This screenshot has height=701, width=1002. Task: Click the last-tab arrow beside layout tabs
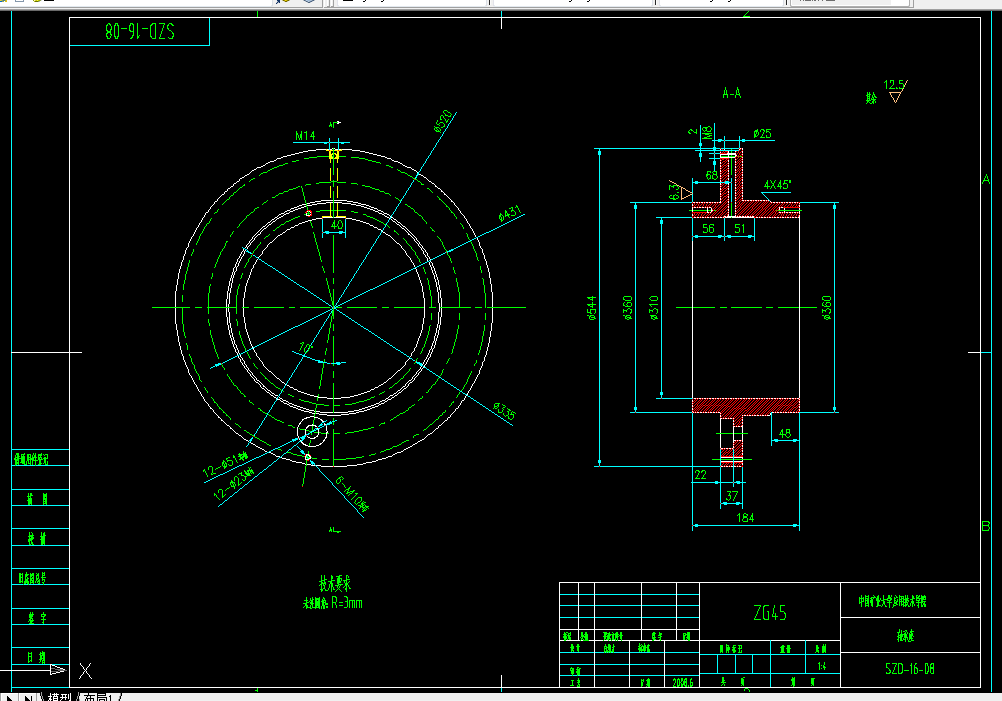point(27,697)
